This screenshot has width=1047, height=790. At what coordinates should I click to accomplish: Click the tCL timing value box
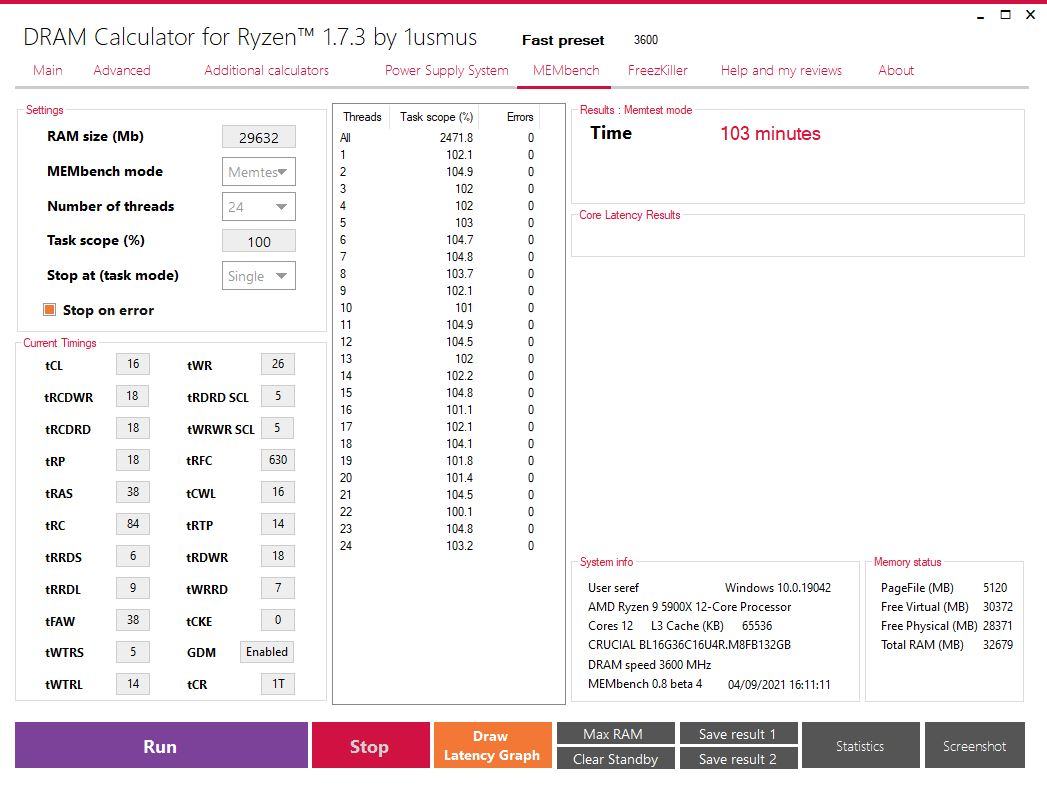coord(133,364)
